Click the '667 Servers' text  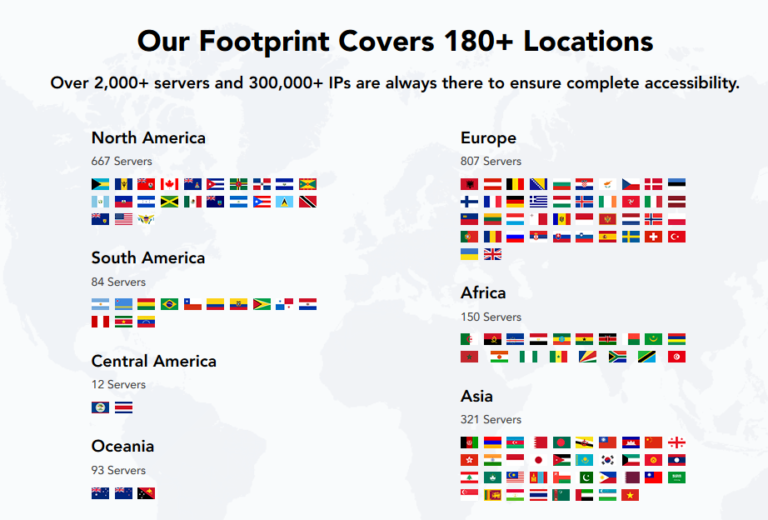[x=121, y=161]
